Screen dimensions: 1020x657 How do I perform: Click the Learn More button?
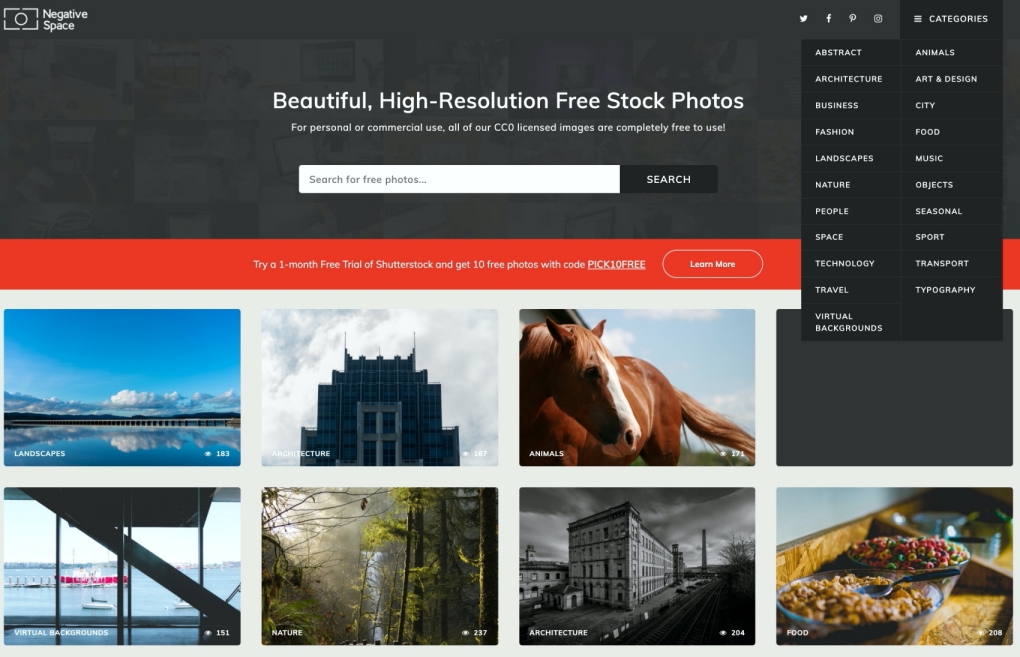[x=712, y=264]
